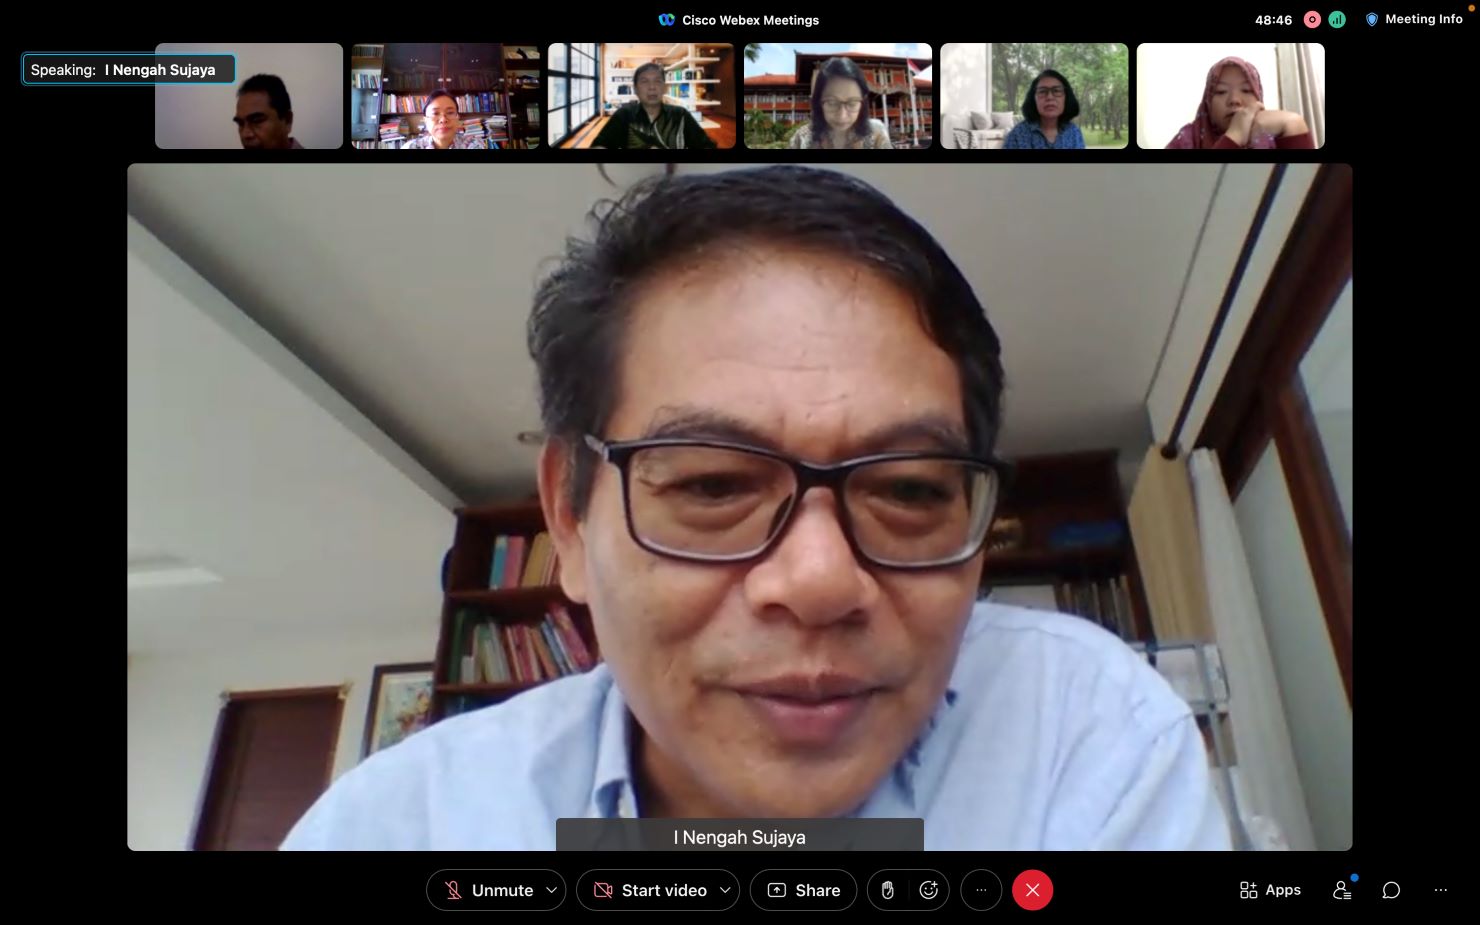Viewport: 1480px width, 925px height.
Task: Turn on camera with Start video
Action: click(650, 890)
